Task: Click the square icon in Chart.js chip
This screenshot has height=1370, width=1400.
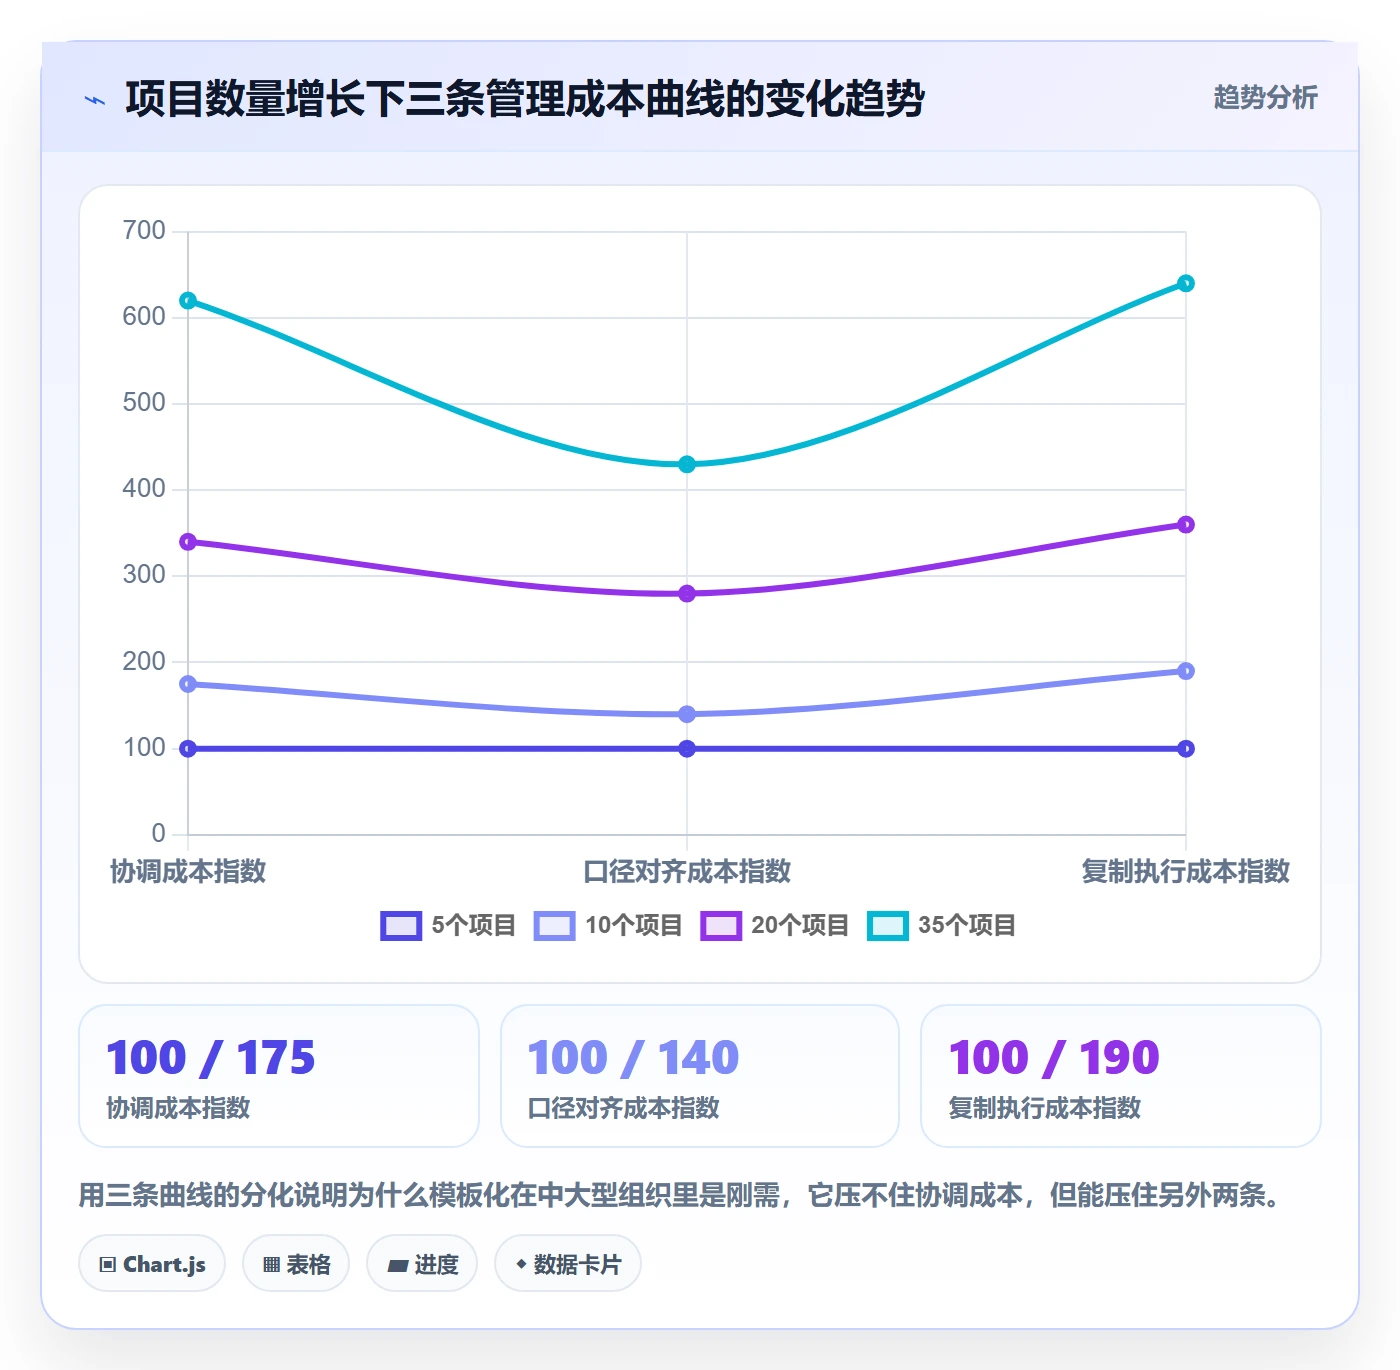Action: (108, 1265)
